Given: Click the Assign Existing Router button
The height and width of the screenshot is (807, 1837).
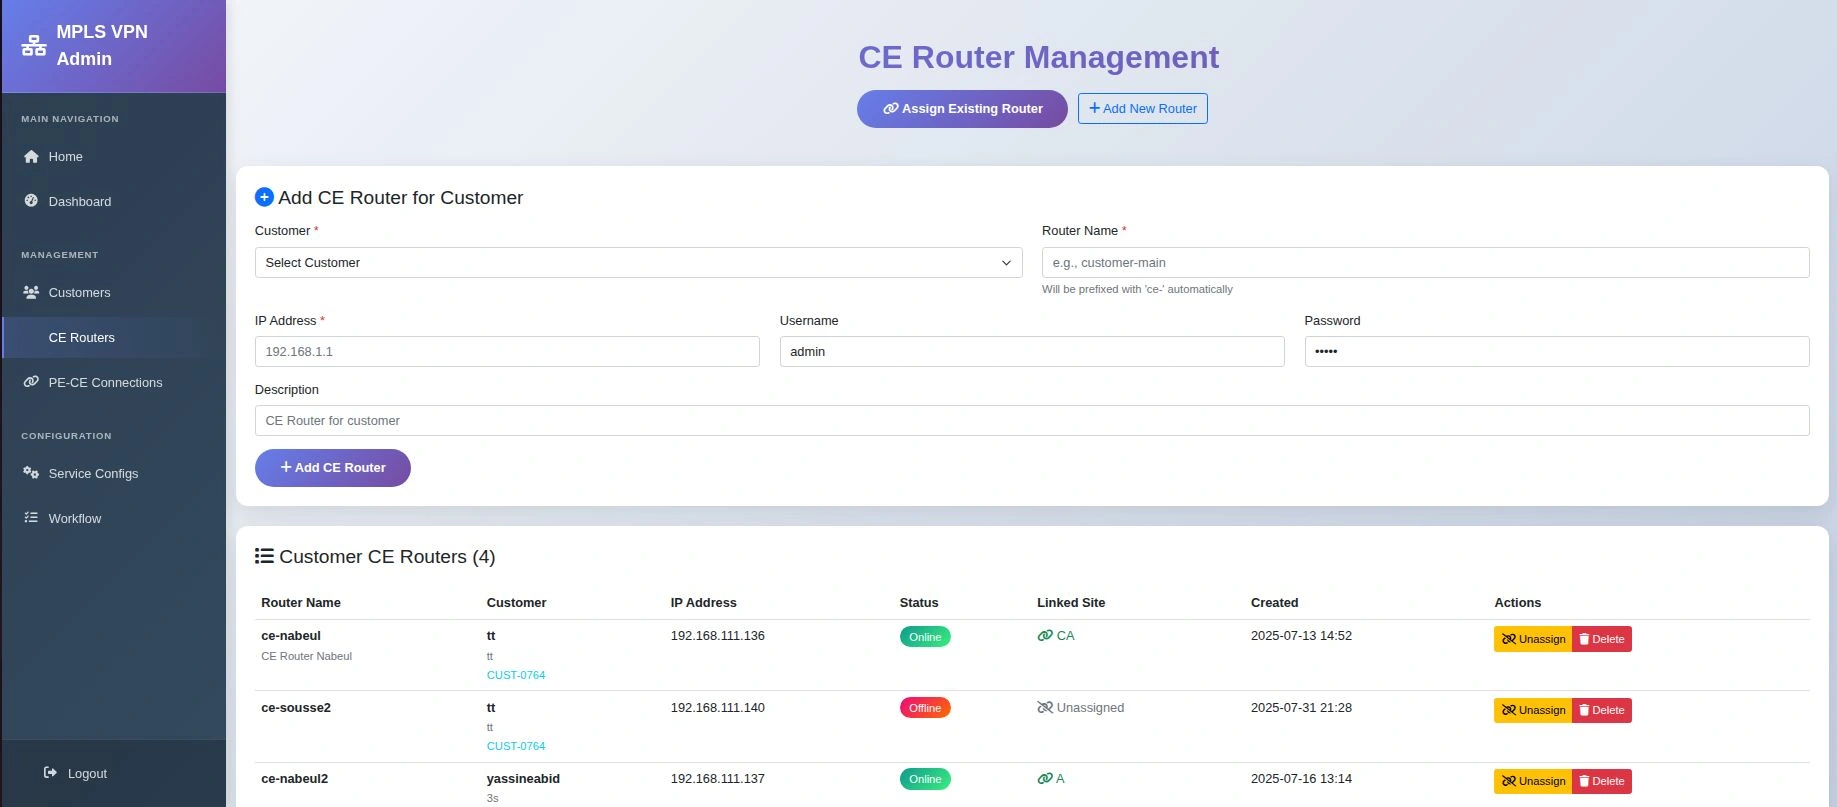Looking at the screenshot, I should click(962, 109).
